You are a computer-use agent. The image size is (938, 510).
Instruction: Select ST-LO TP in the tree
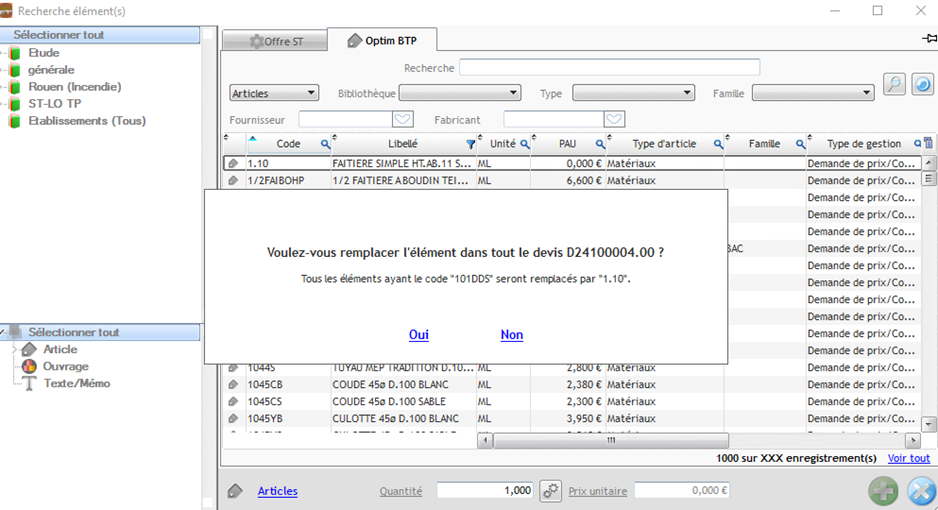coord(54,103)
